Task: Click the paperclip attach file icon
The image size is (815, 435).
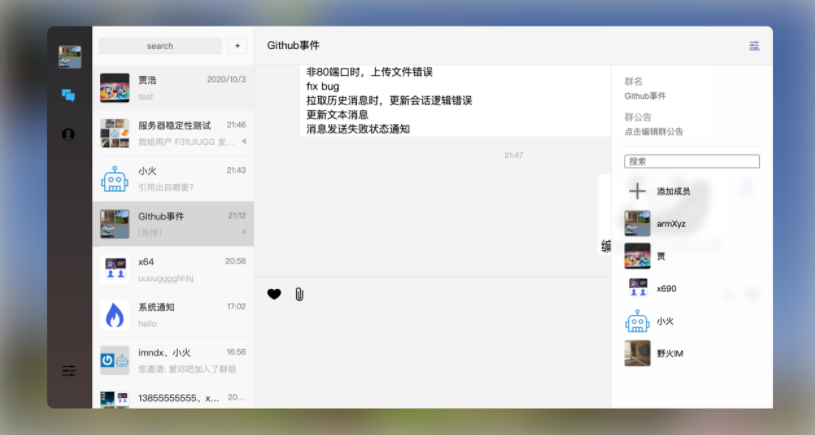Action: click(x=299, y=294)
